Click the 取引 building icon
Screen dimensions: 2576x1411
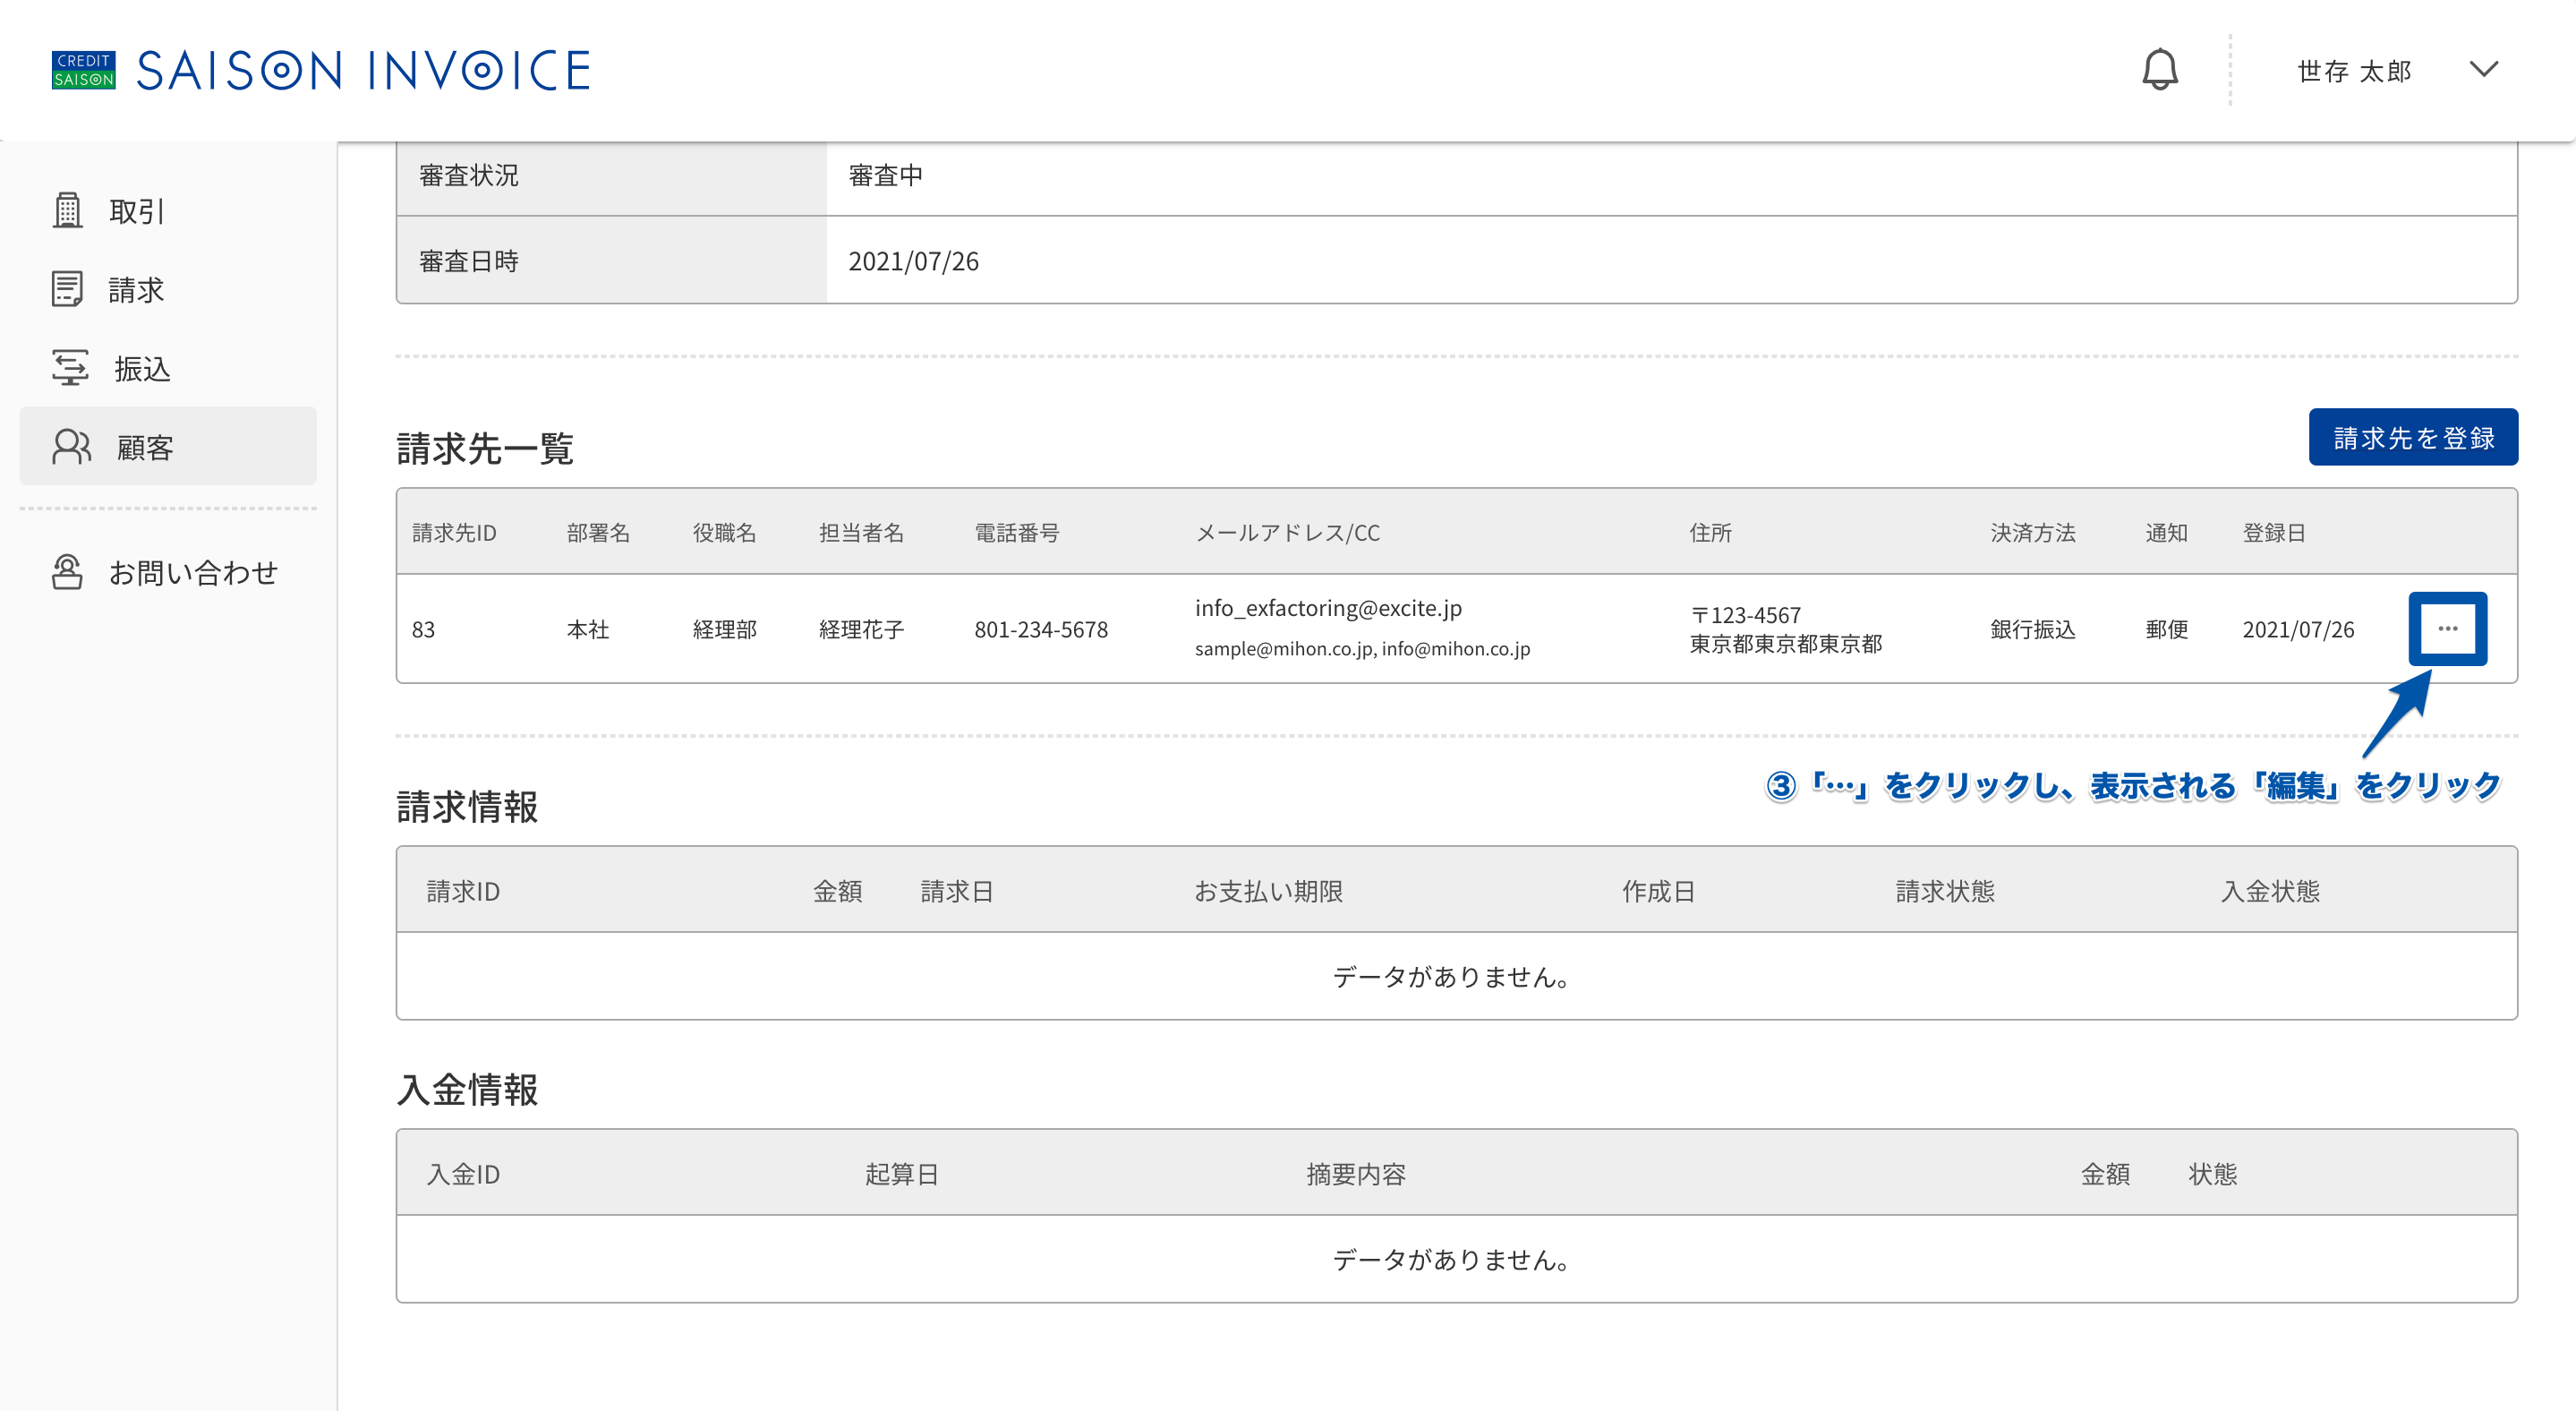(x=68, y=210)
